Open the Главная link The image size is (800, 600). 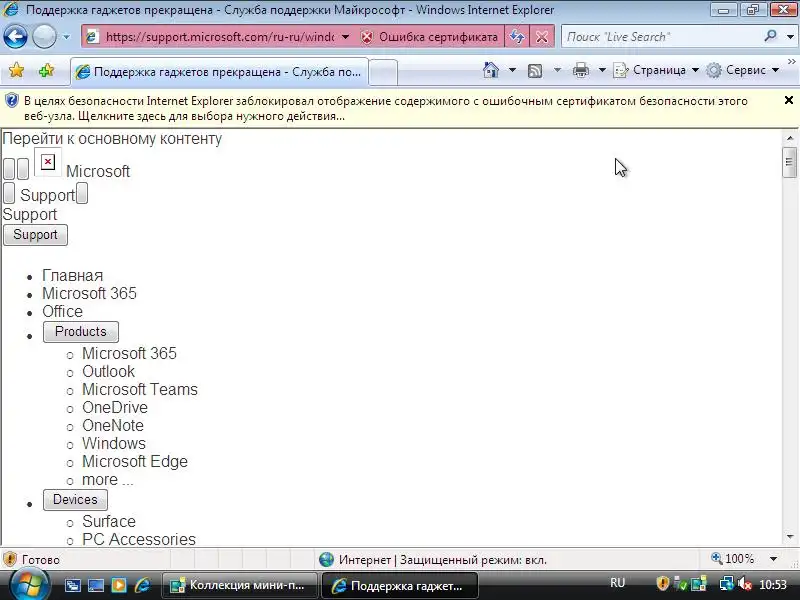[72, 276]
